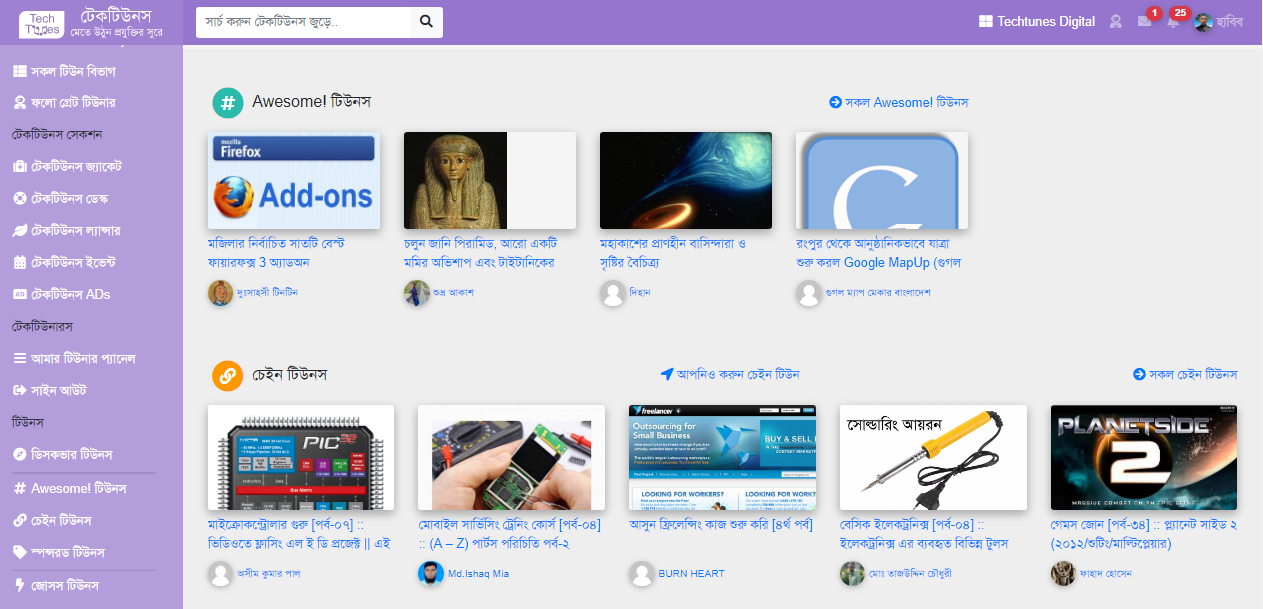Open tune title মাইক্রোকন্ট্রোলার গুরু [পর্ব-০৭]
The image size is (1263, 609).
coord(300,534)
